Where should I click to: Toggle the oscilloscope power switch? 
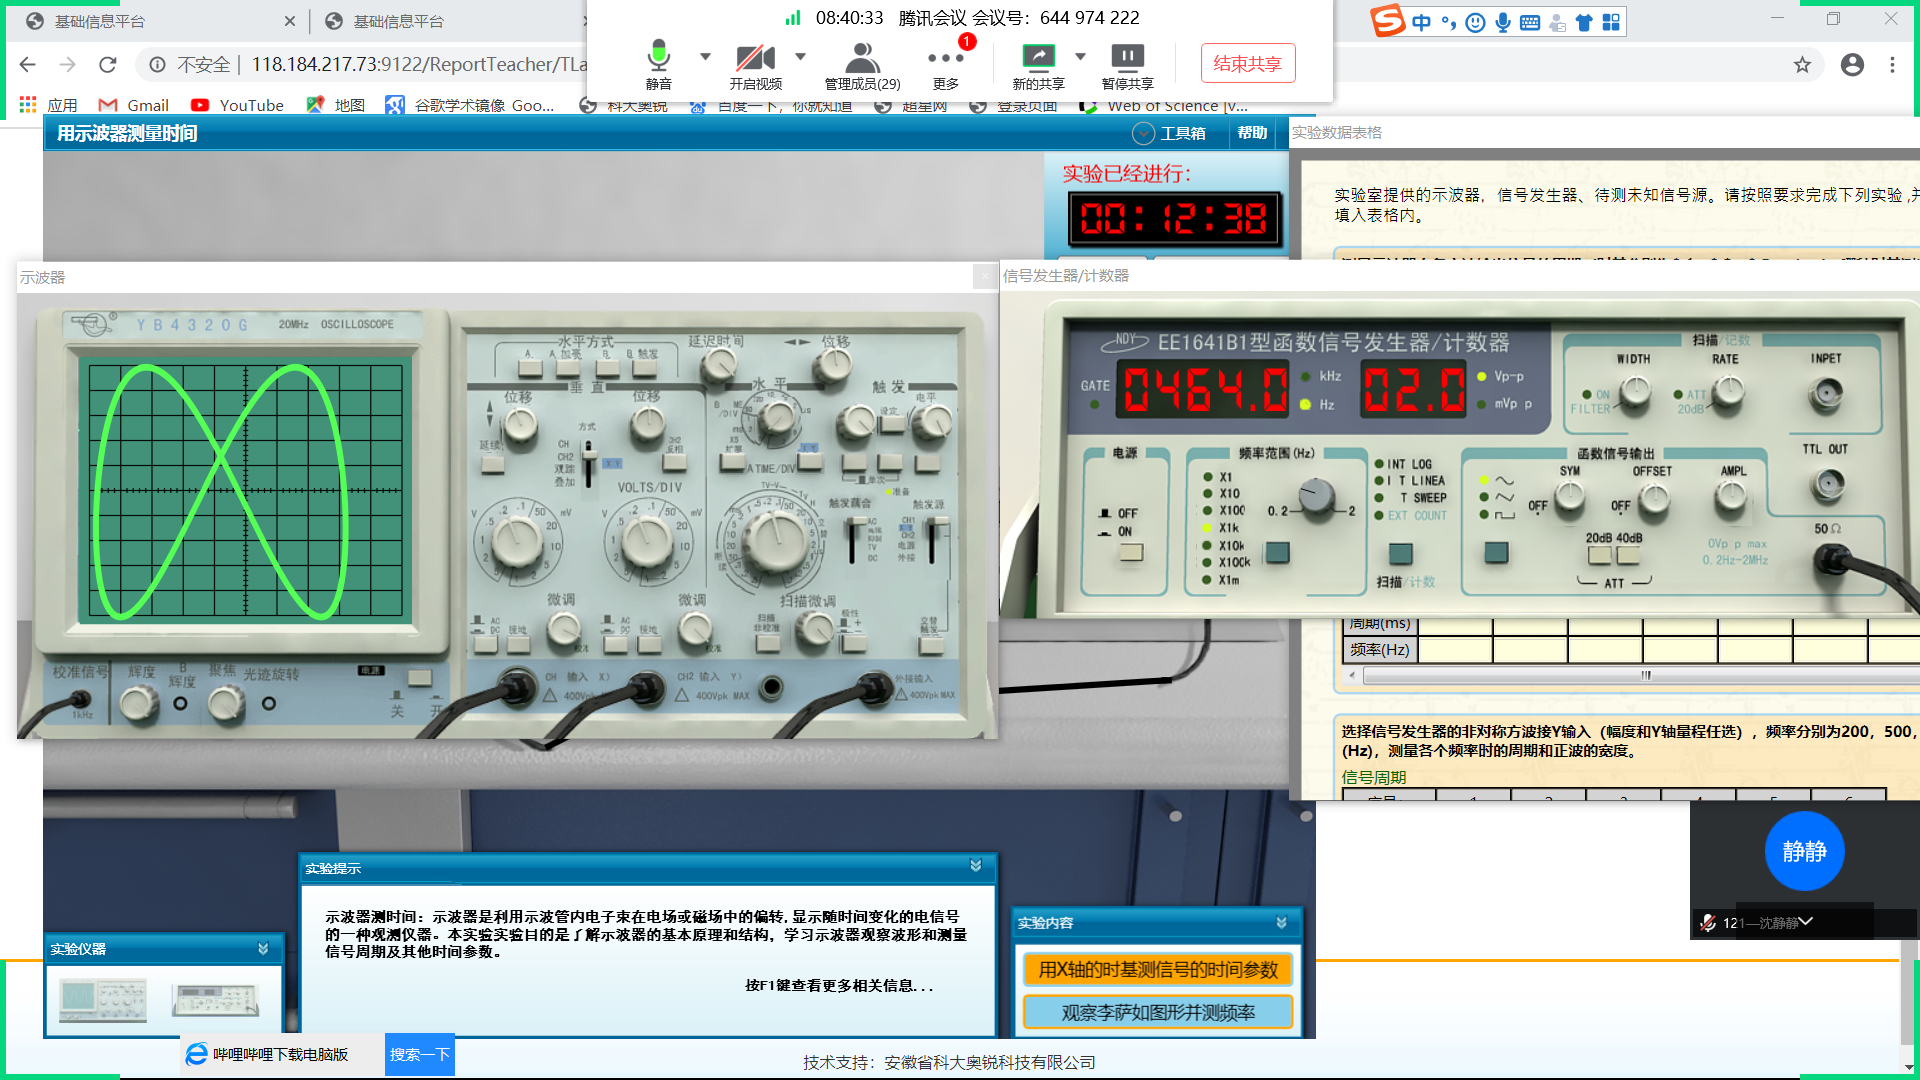[x=419, y=679]
